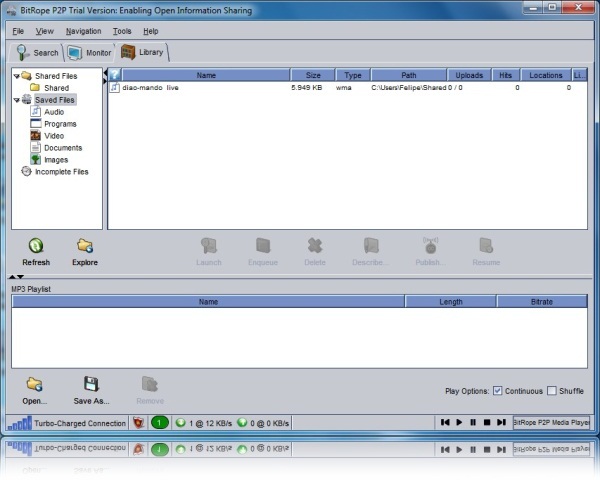Click the audio file icon for diao-mando

114,88
